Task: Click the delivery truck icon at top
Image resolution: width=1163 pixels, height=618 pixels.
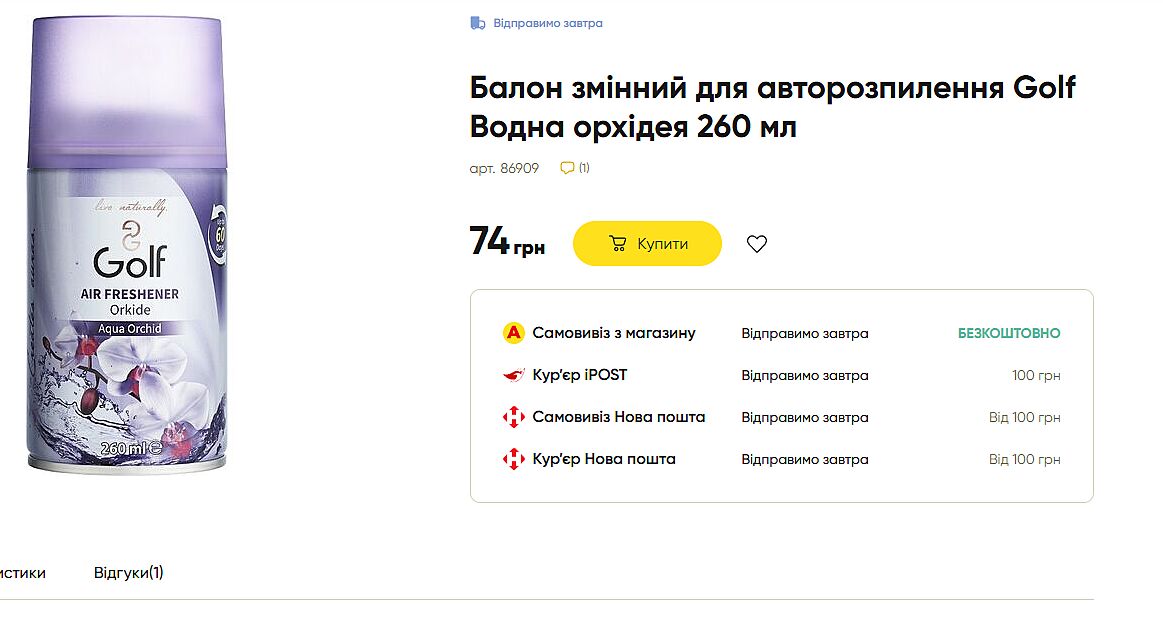Action: (478, 23)
